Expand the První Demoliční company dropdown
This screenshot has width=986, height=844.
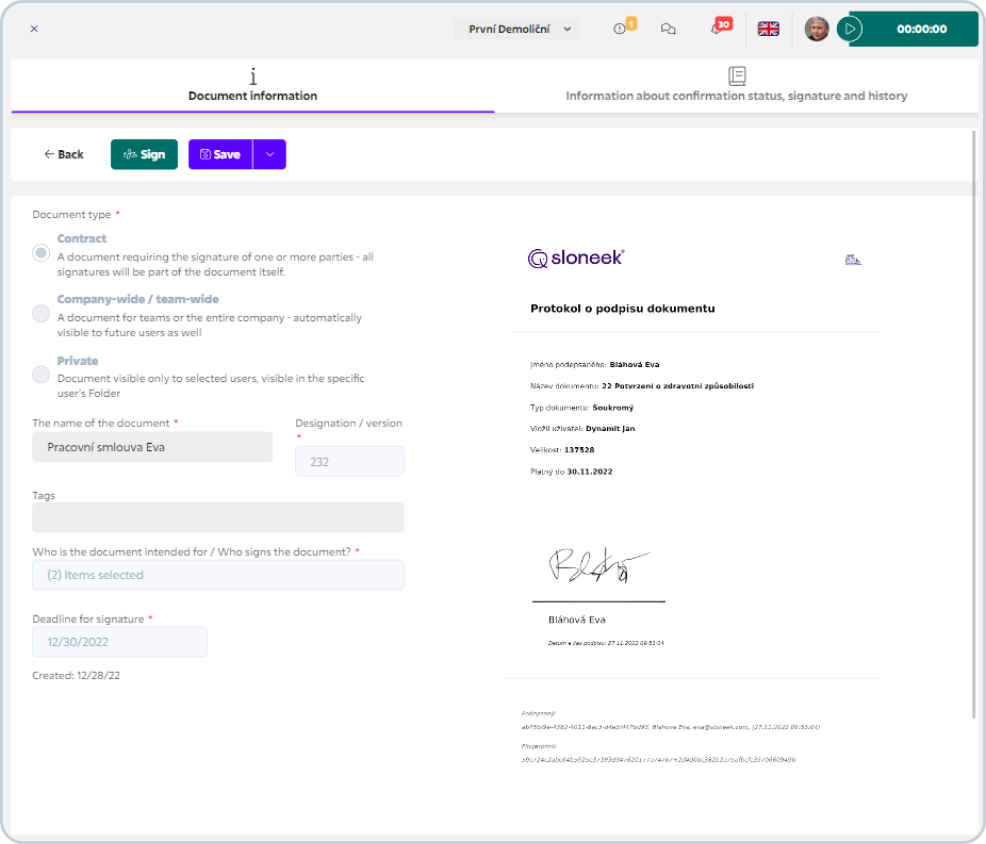point(517,29)
